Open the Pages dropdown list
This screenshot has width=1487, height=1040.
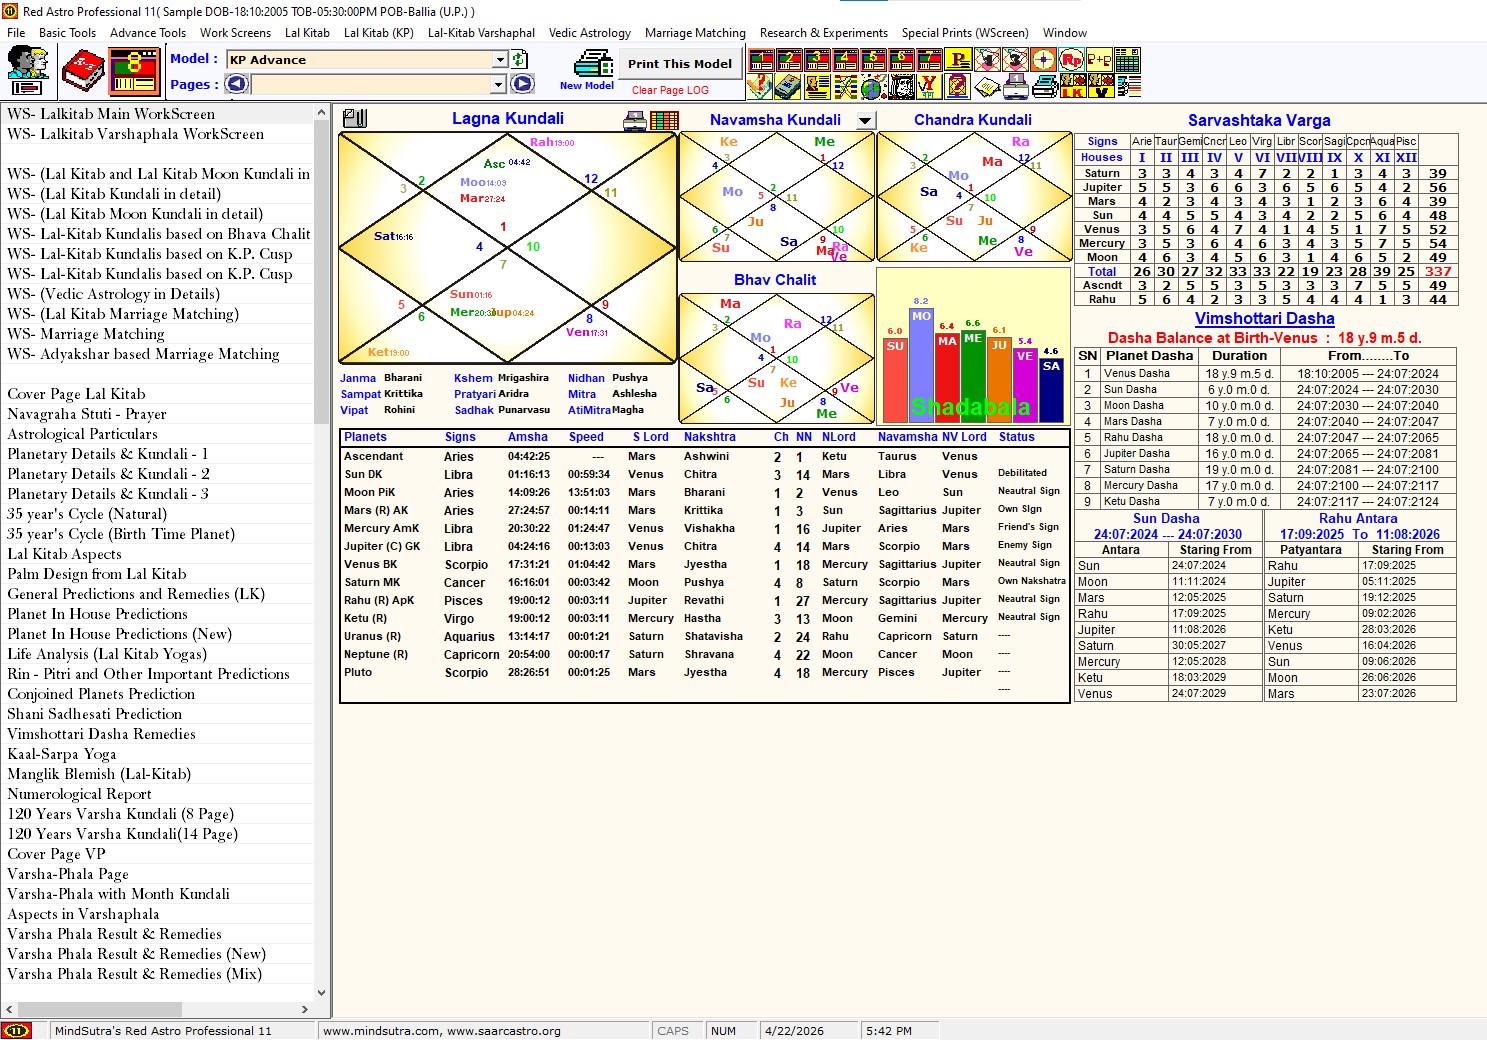click(500, 84)
